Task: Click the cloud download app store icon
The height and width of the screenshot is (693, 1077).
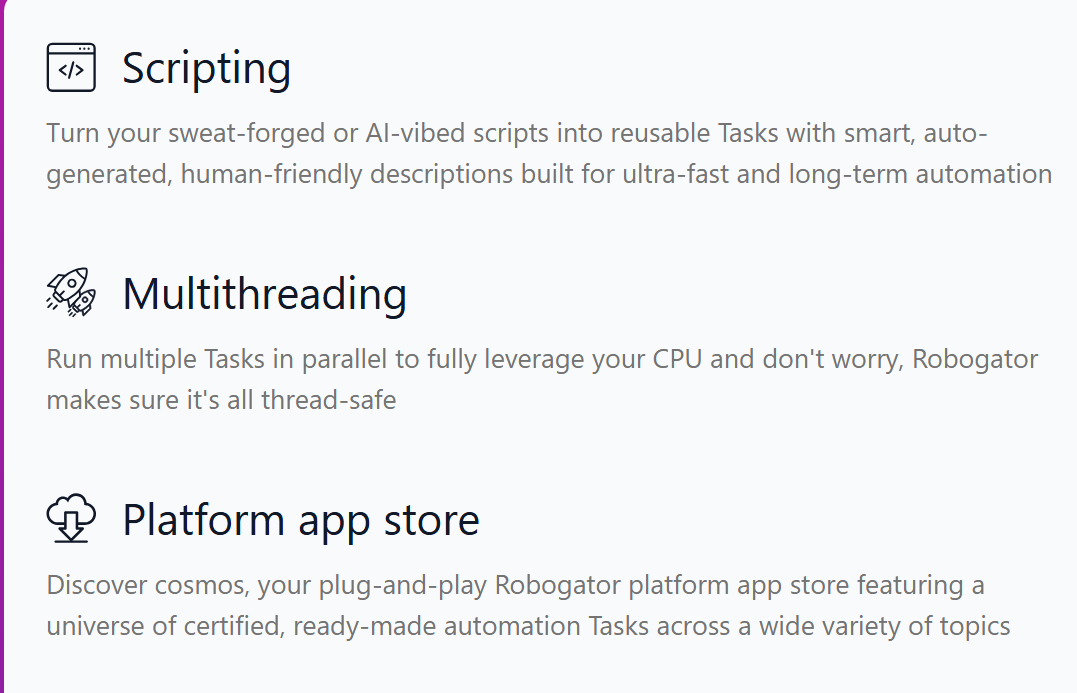Action: coord(71,519)
